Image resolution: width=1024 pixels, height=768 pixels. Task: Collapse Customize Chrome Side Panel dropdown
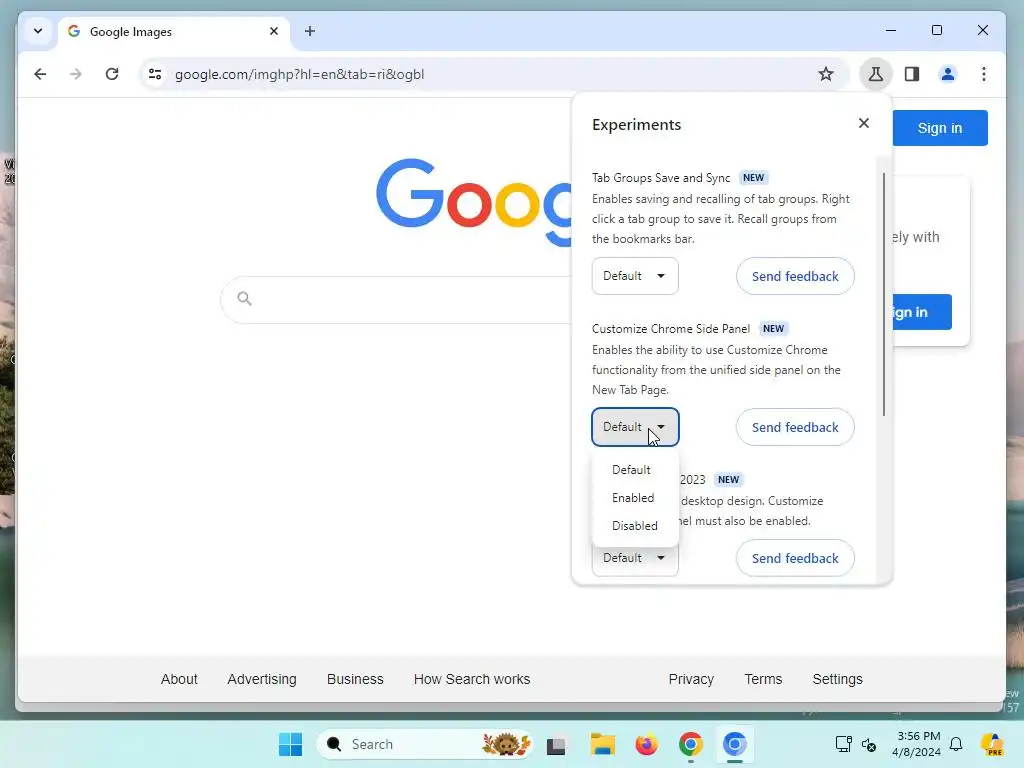pyautogui.click(x=635, y=427)
